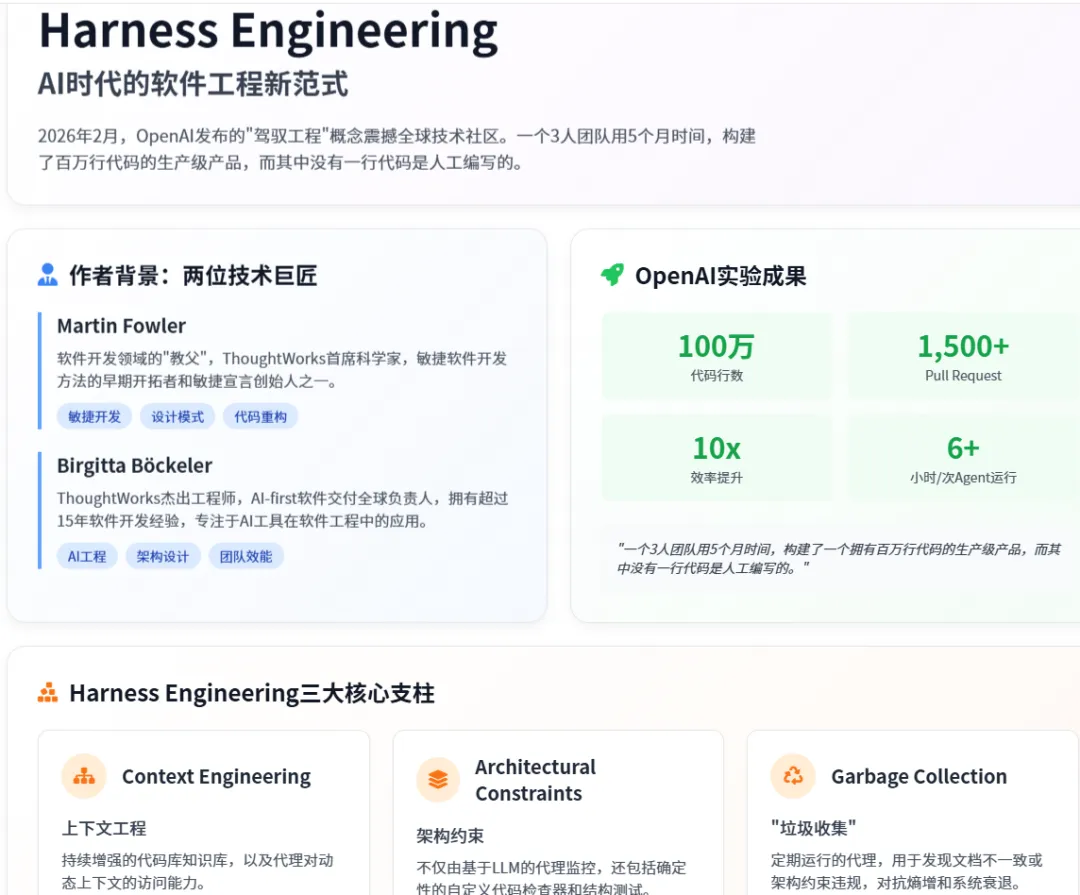Select the AI工程 tag

point(87,557)
